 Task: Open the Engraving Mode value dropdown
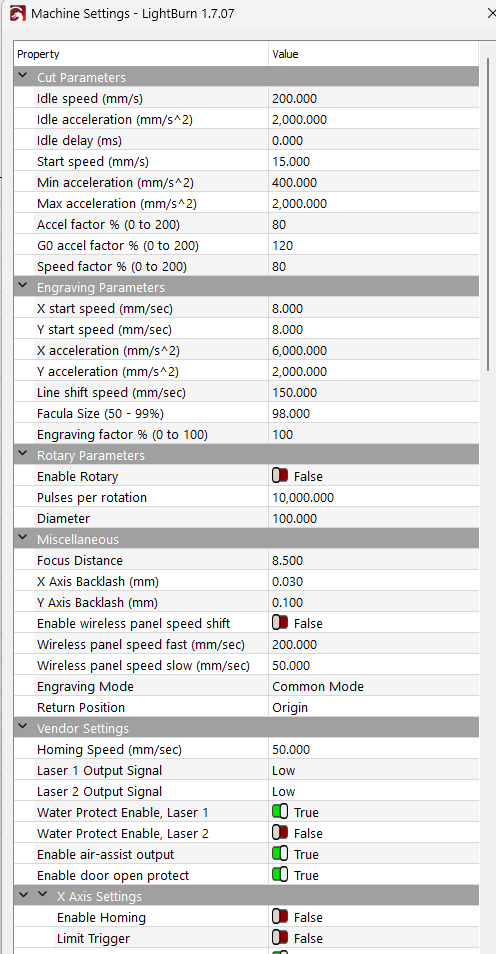[x=374, y=686]
